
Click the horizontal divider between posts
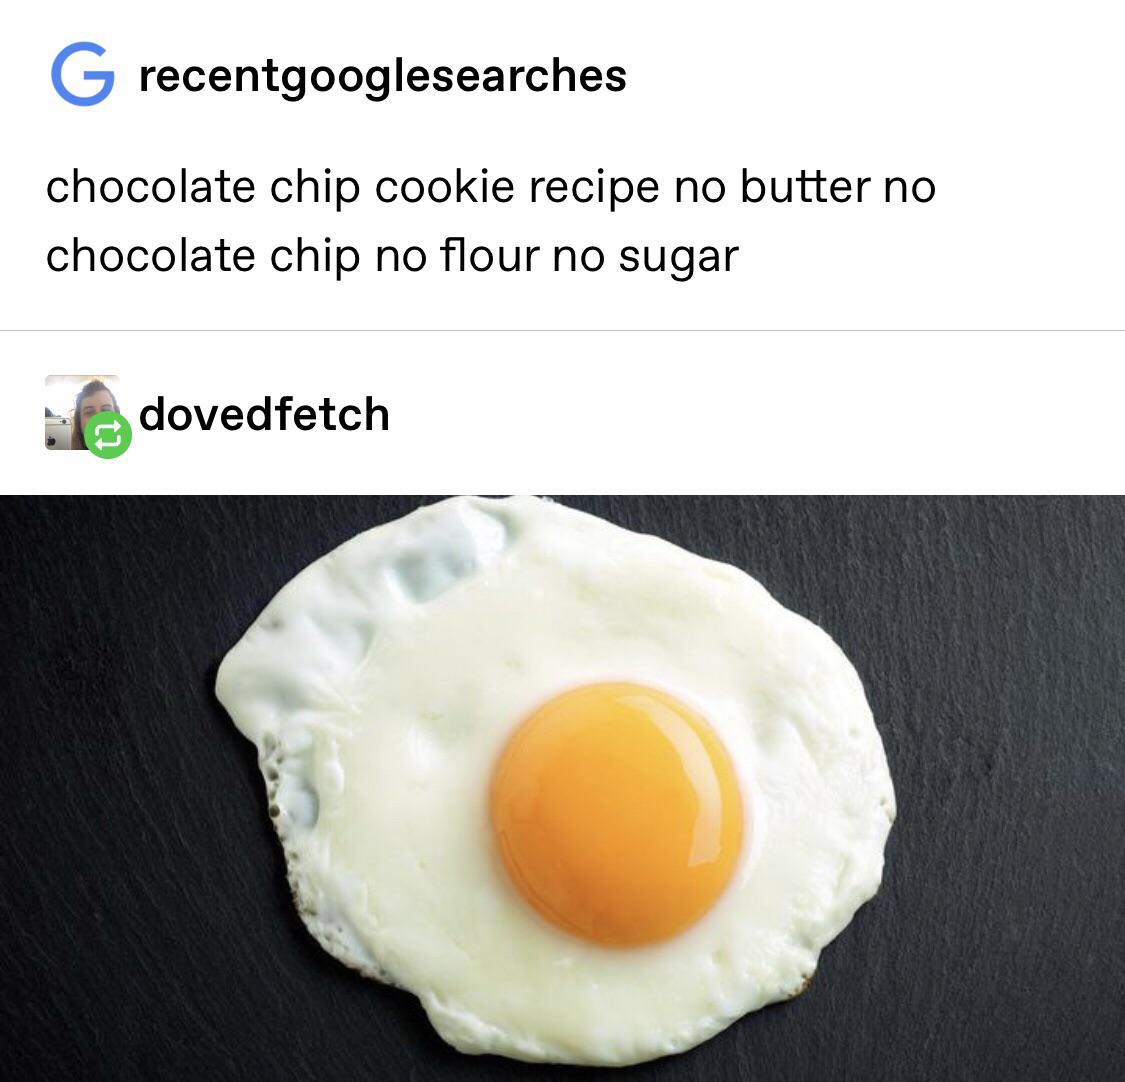(x=562, y=331)
